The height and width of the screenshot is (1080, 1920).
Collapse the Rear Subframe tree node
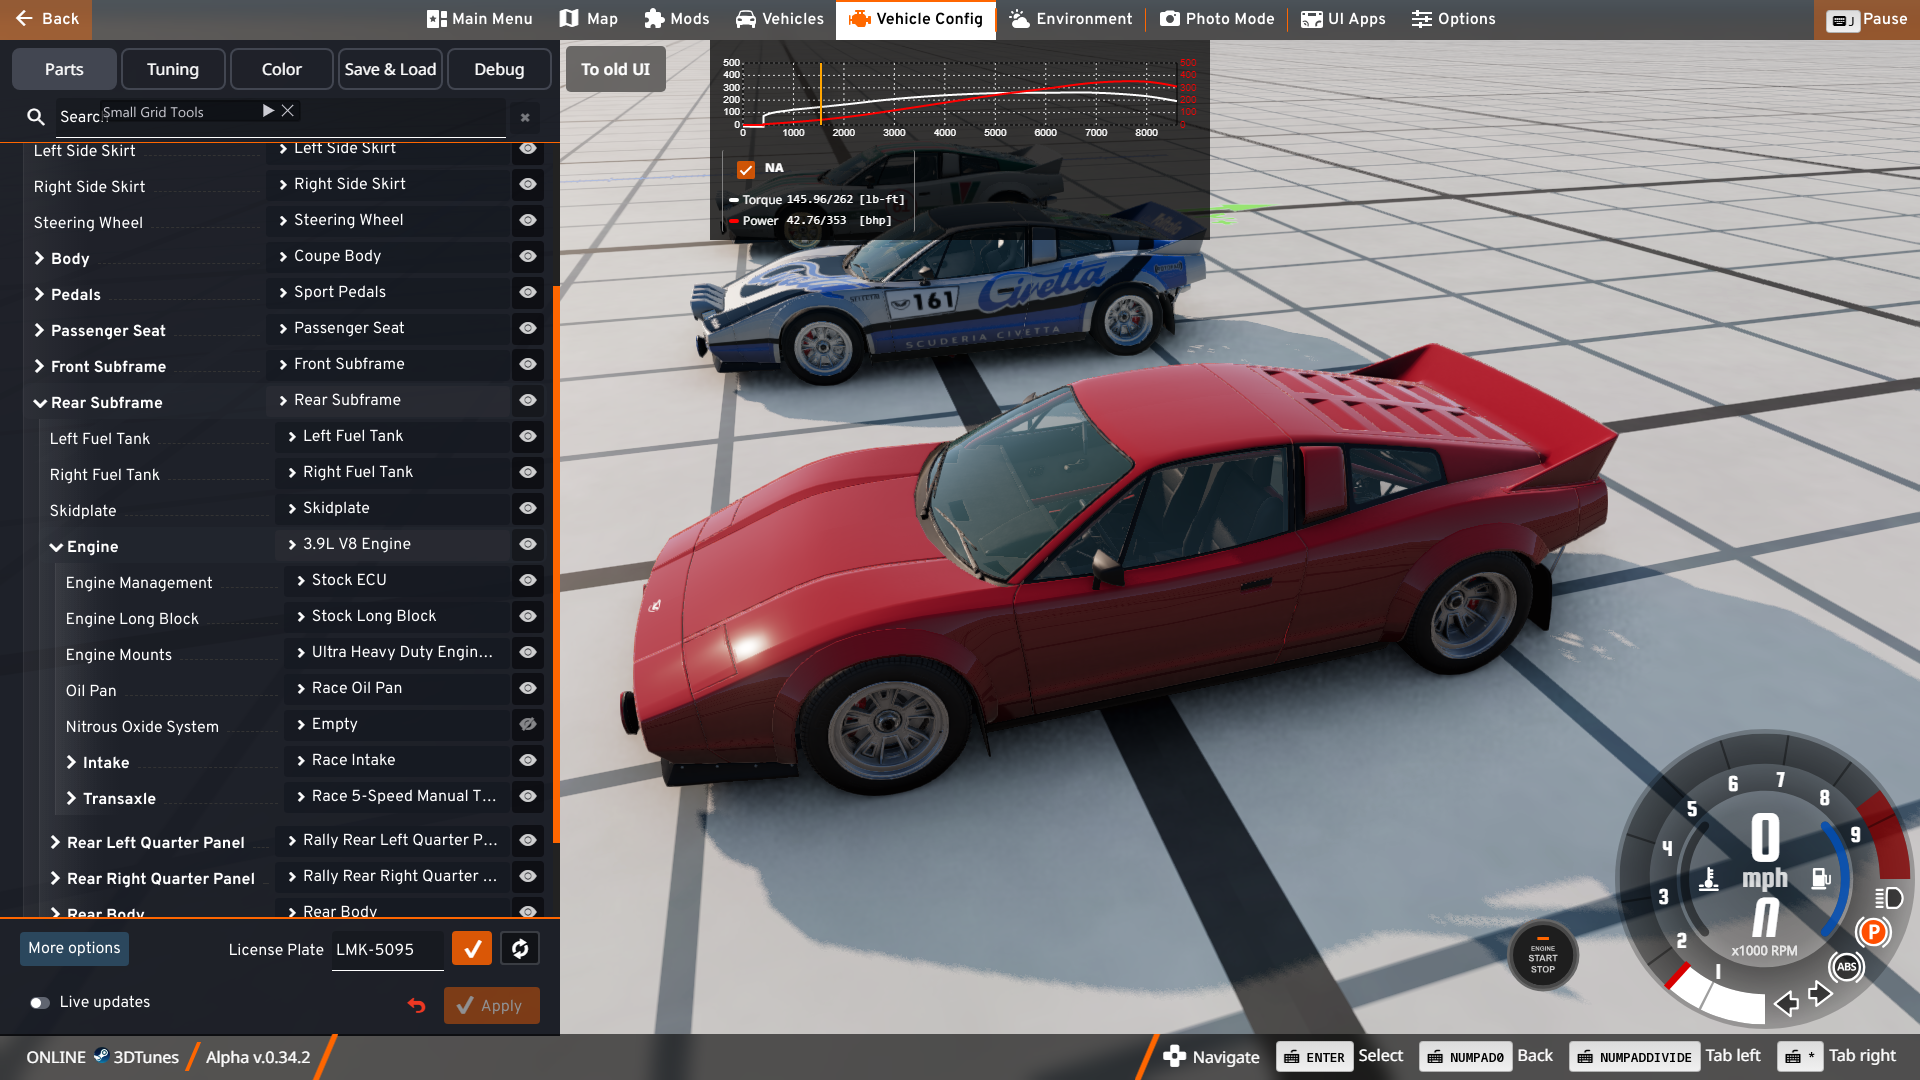[x=40, y=403]
